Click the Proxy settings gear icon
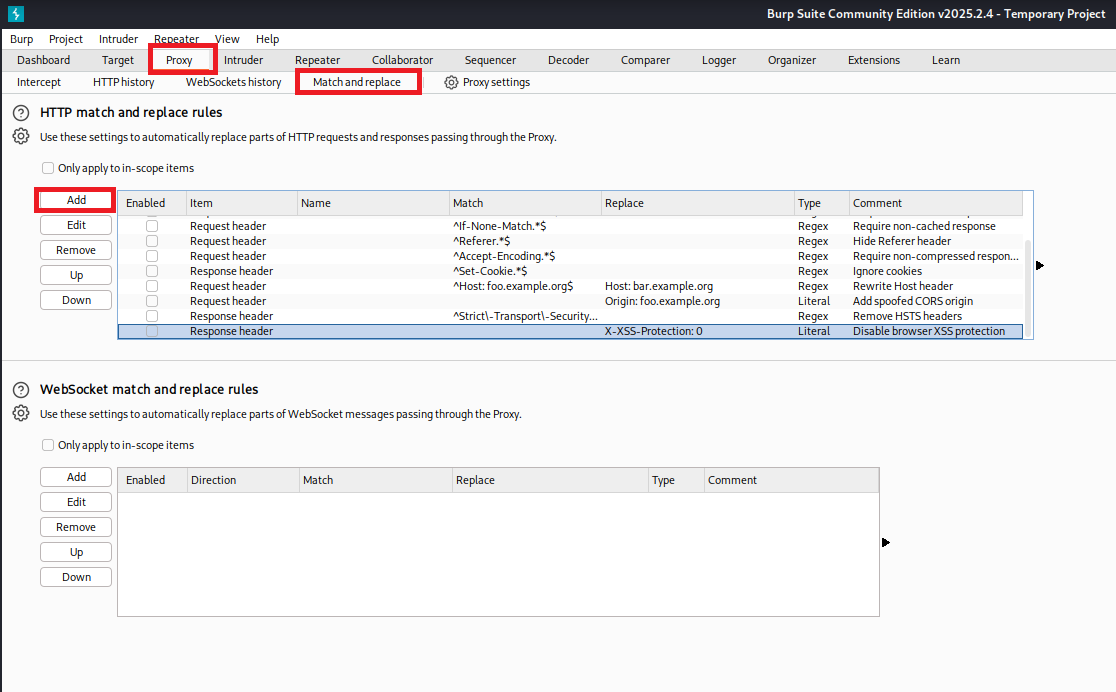 pyautogui.click(x=451, y=82)
